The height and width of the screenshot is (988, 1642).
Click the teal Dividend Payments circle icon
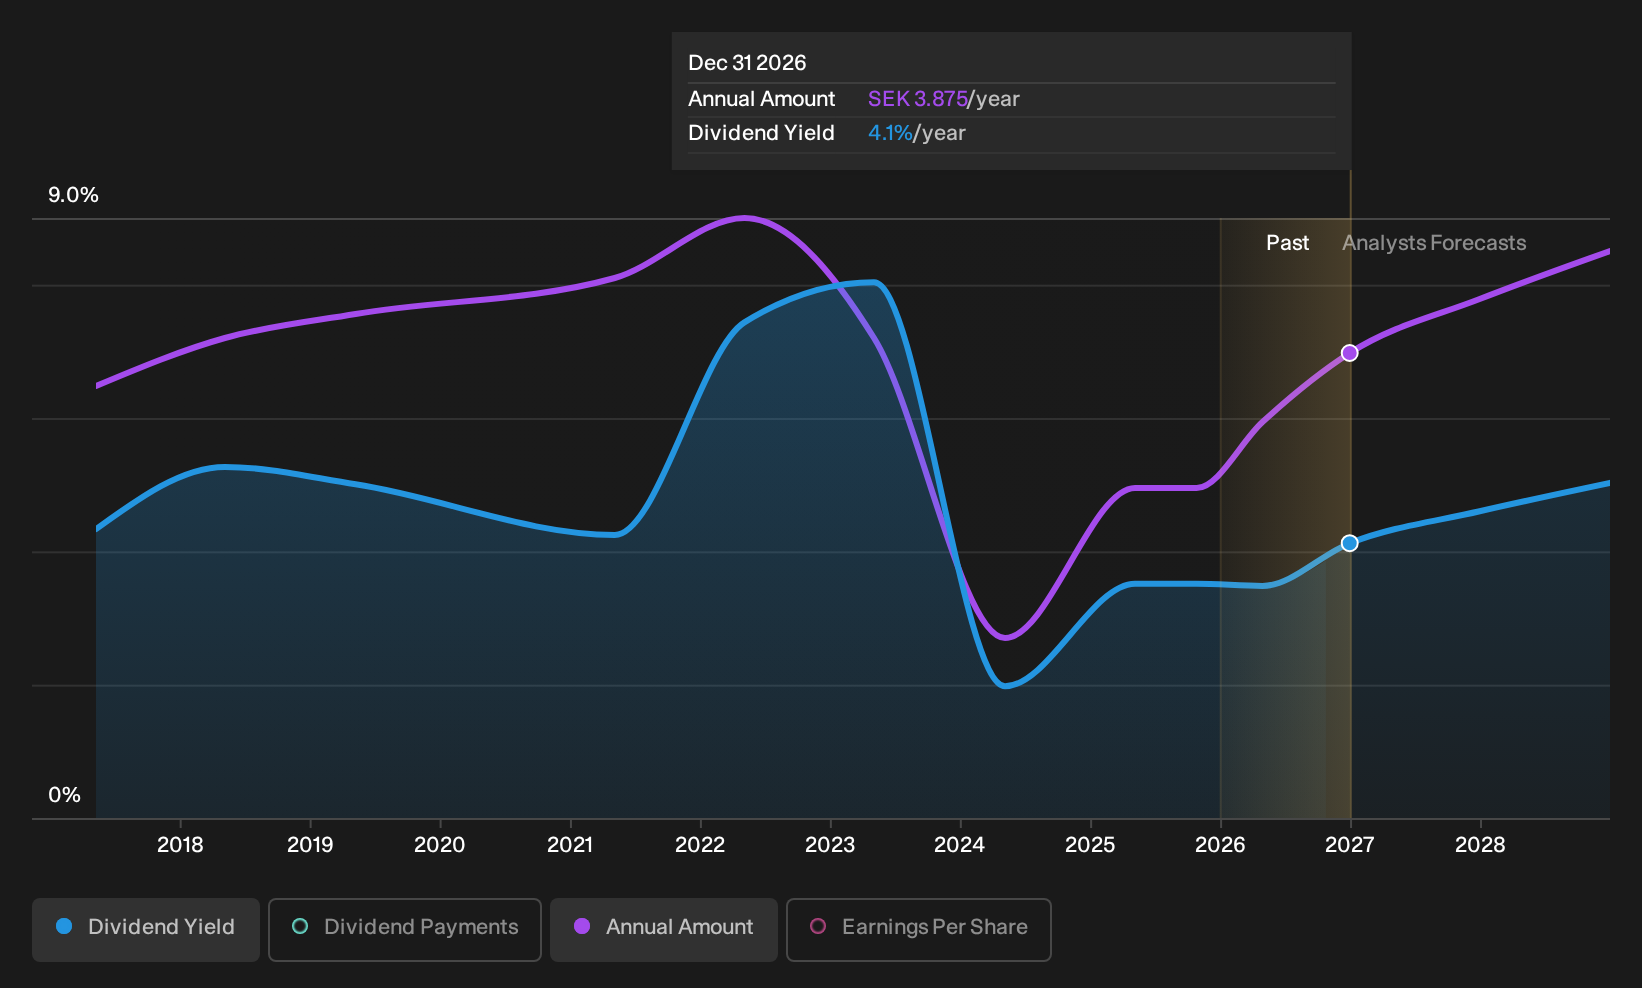tap(300, 926)
